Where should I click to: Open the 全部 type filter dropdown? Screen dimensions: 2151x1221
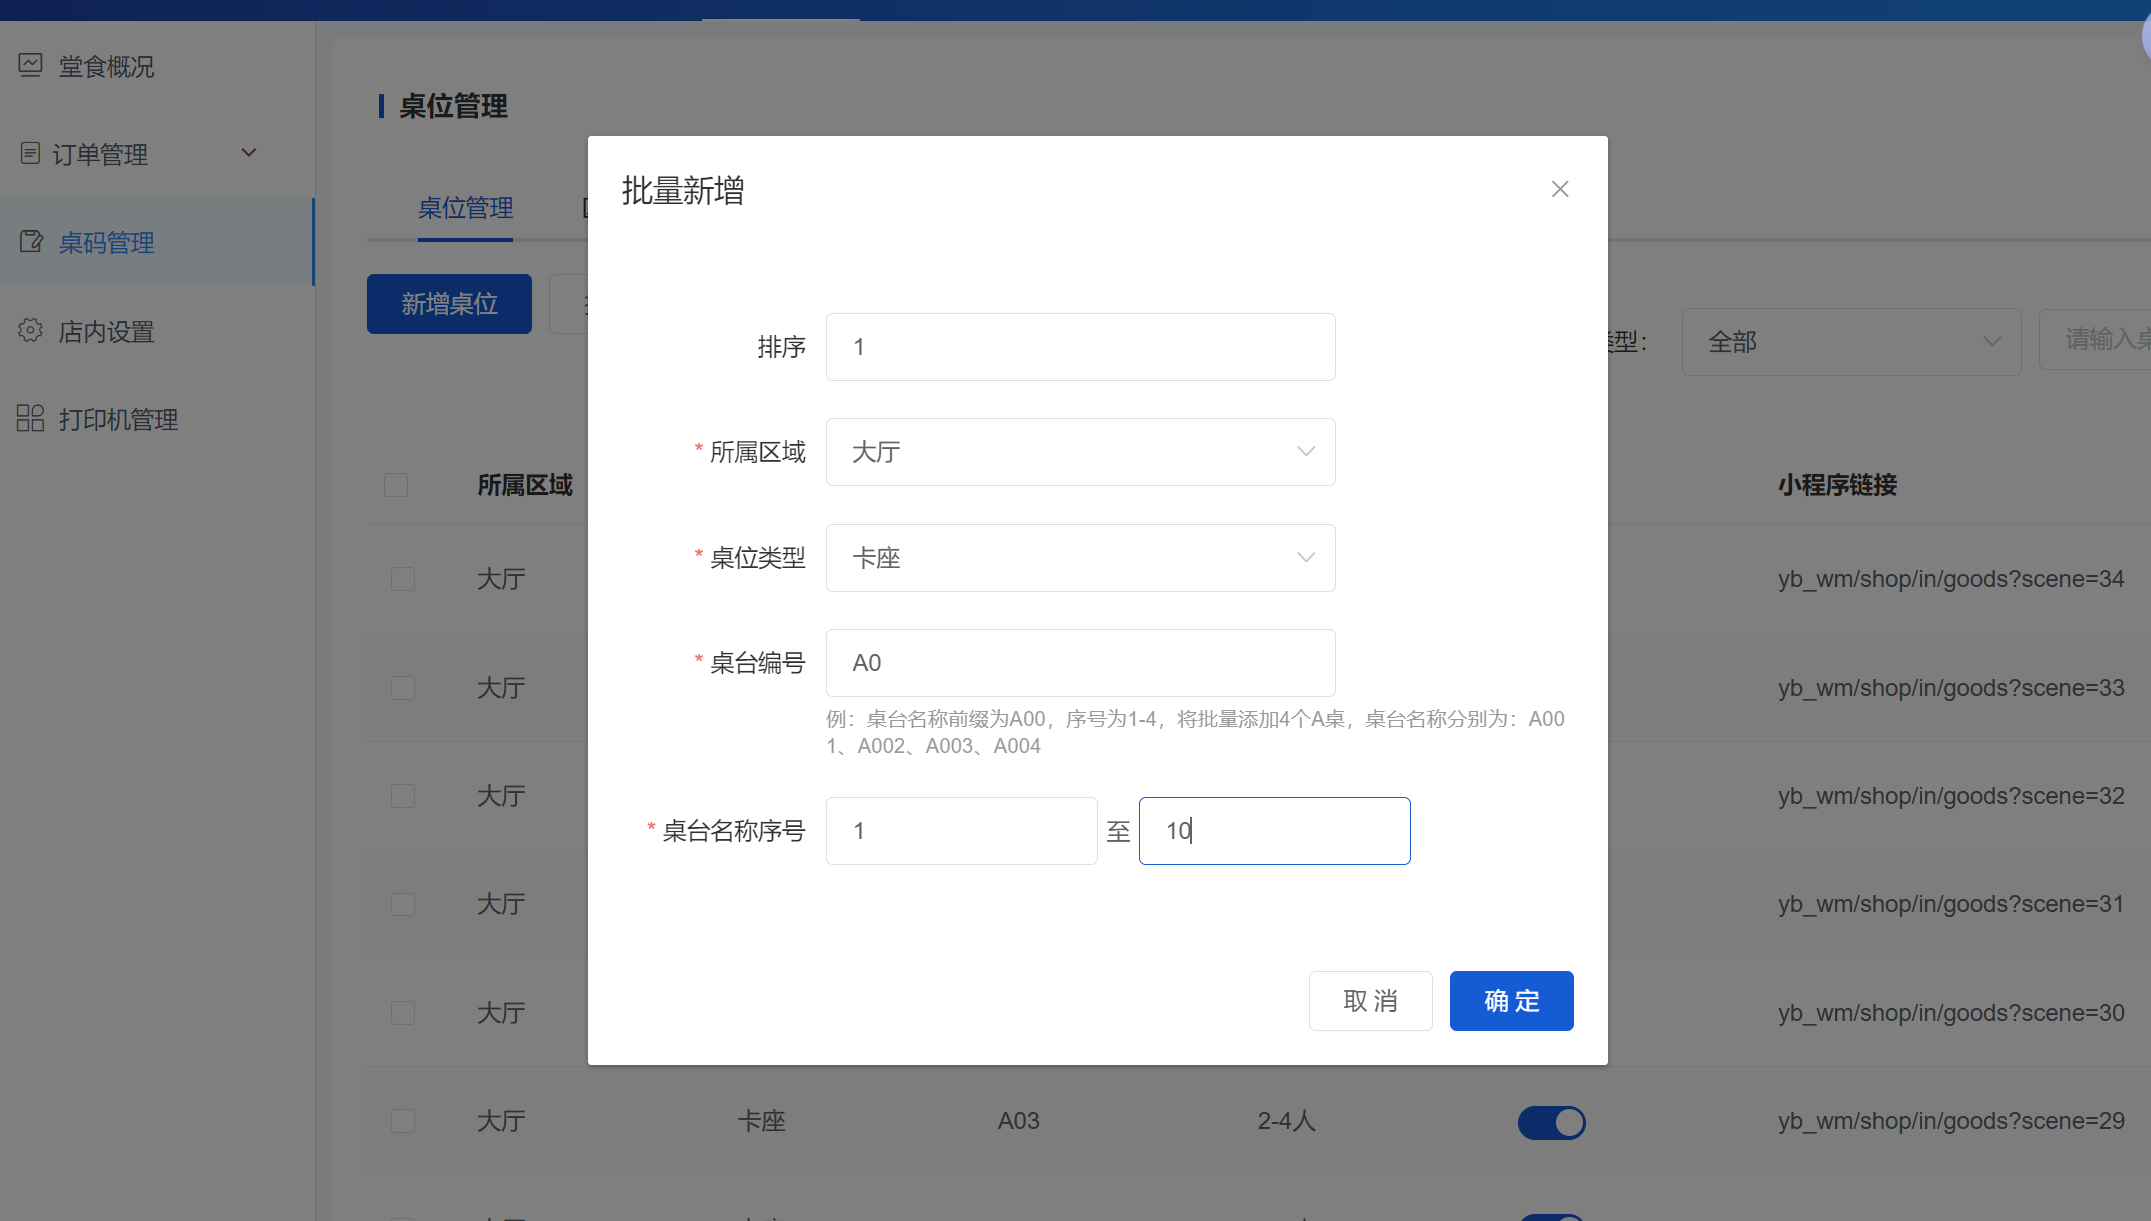coord(1851,342)
